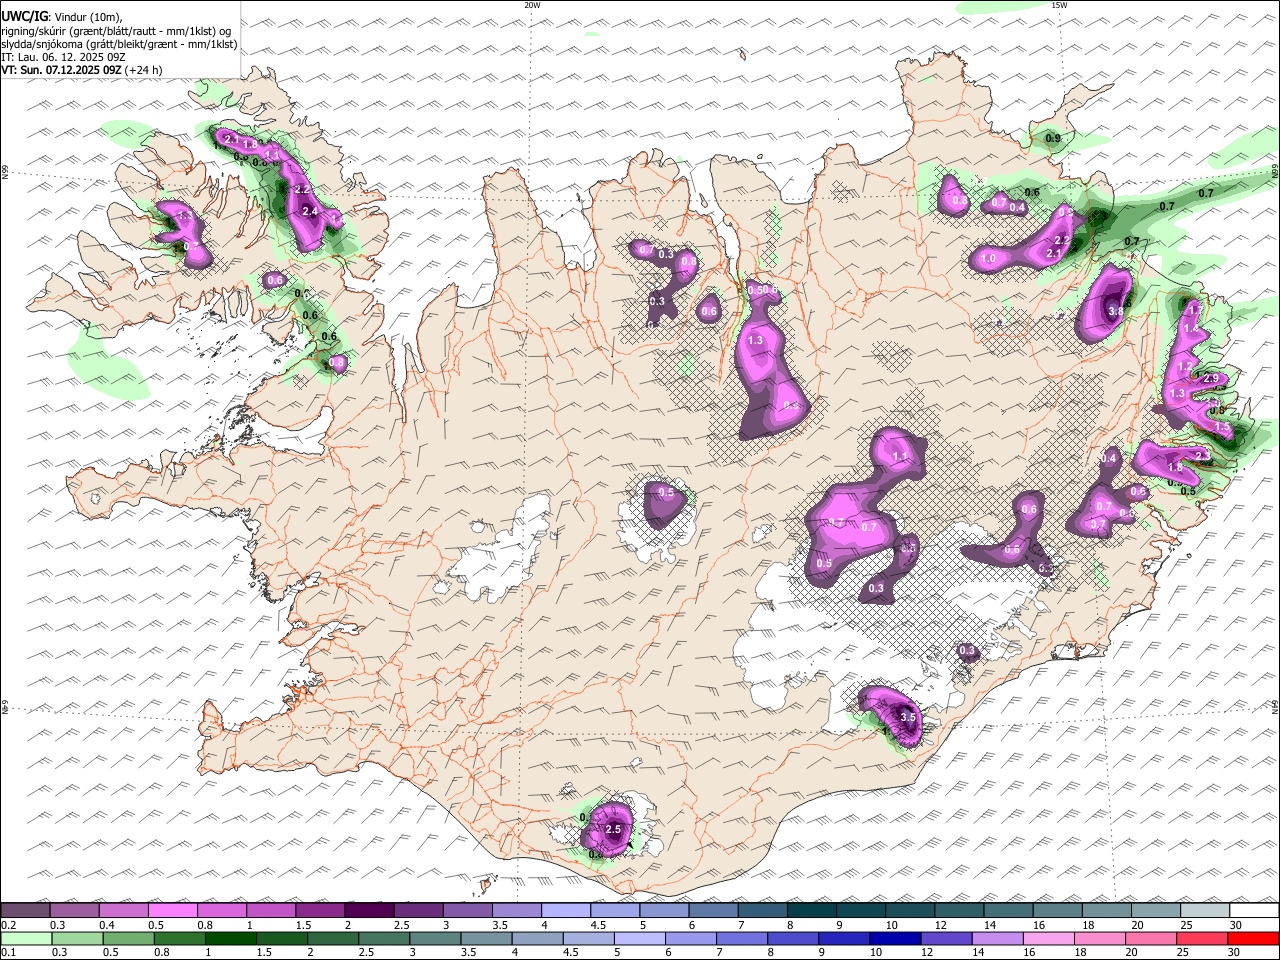Click the 3.5 value on the southeast glacier

click(x=908, y=717)
